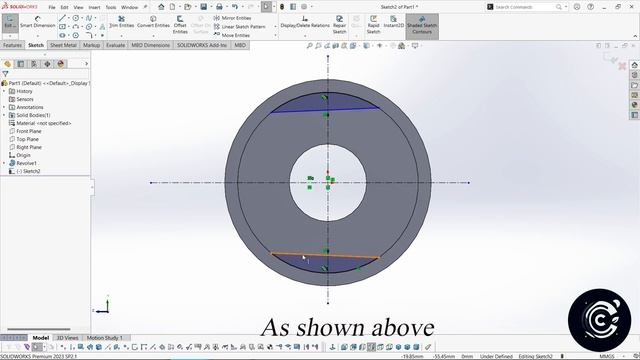Open the View menu
The width and height of the screenshot is (640, 360).
78,7
